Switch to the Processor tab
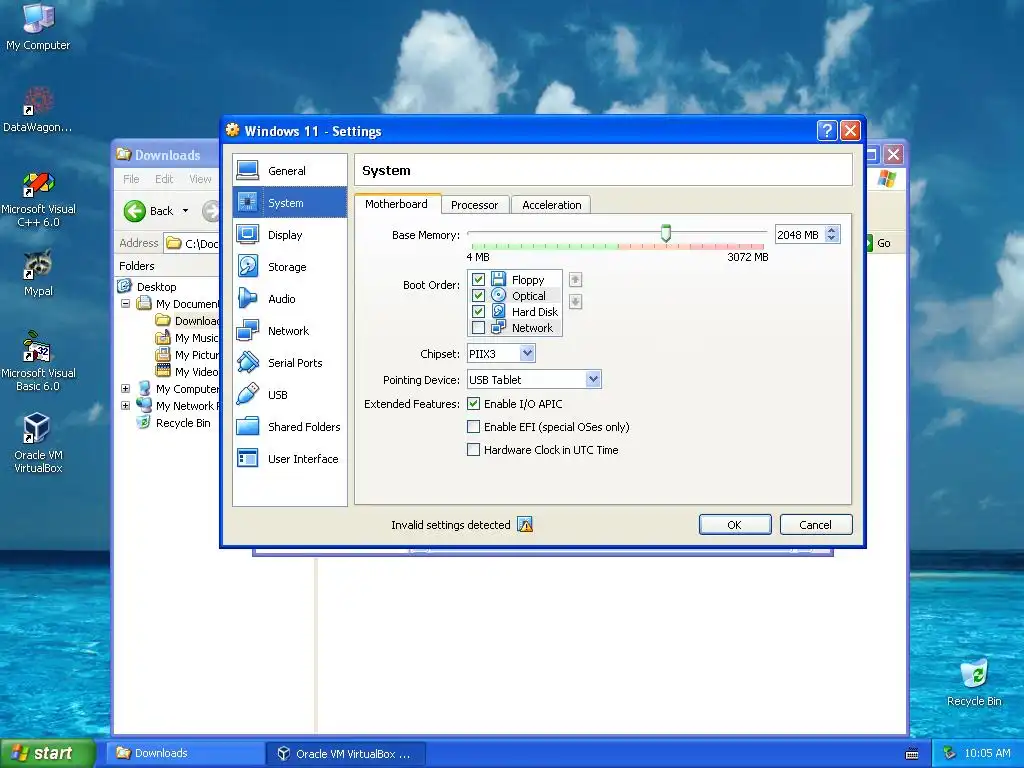This screenshot has height=768, width=1024. (475, 205)
